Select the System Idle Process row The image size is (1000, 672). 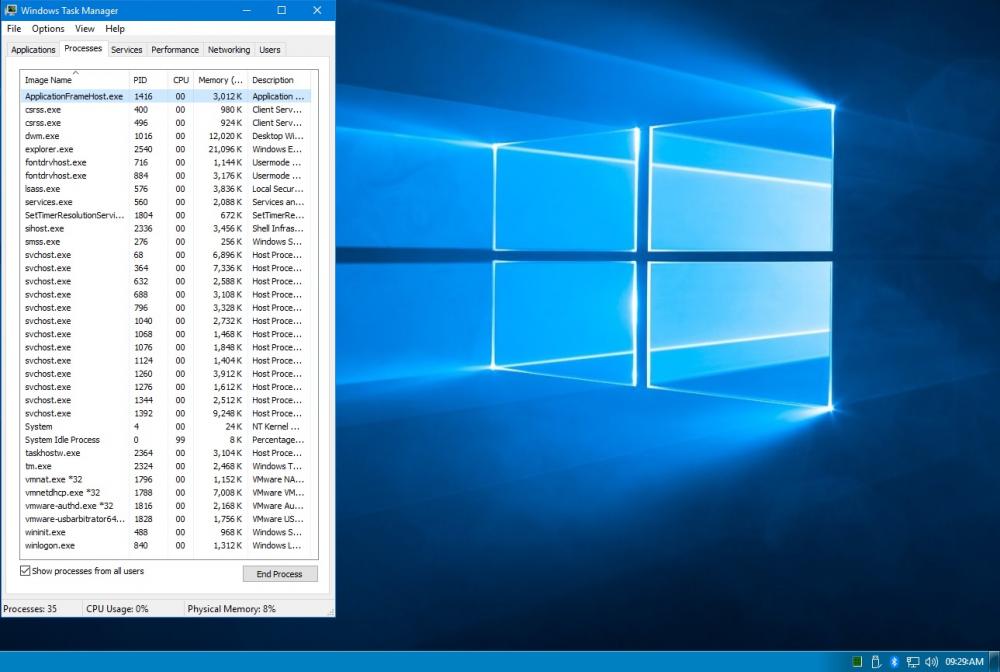(x=62, y=440)
